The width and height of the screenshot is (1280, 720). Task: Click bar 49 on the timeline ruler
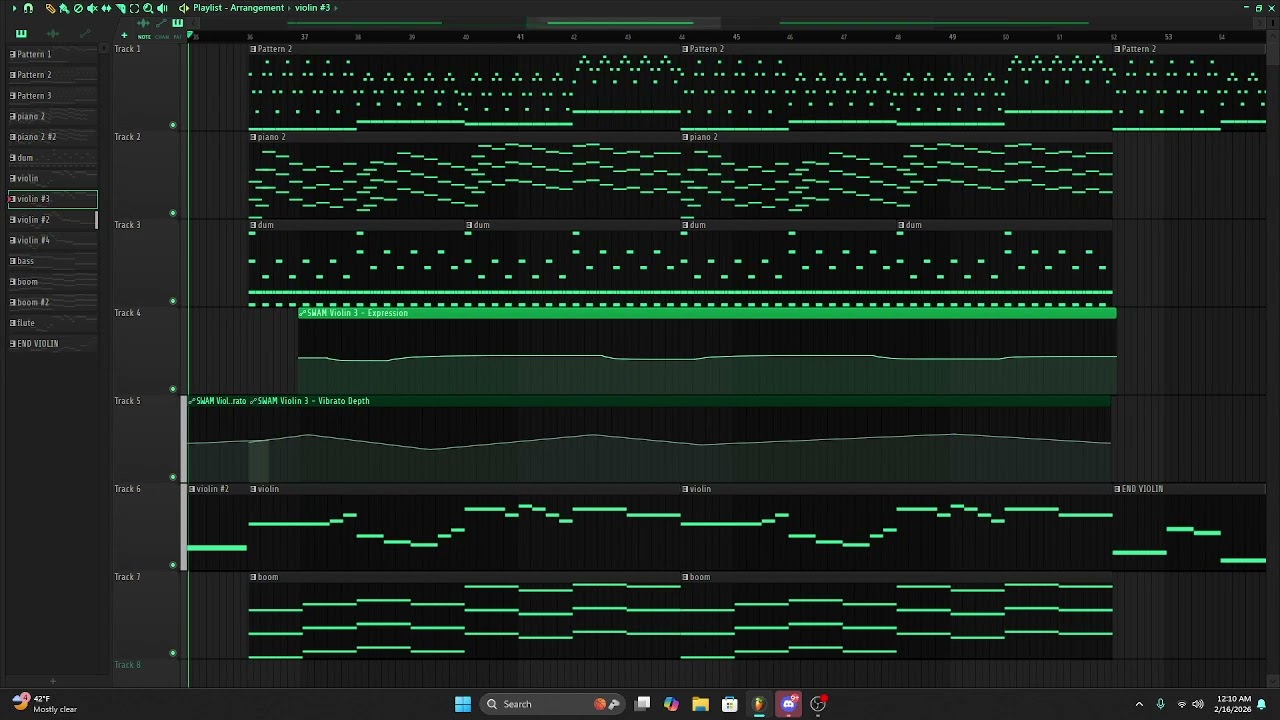(x=952, y=37)
